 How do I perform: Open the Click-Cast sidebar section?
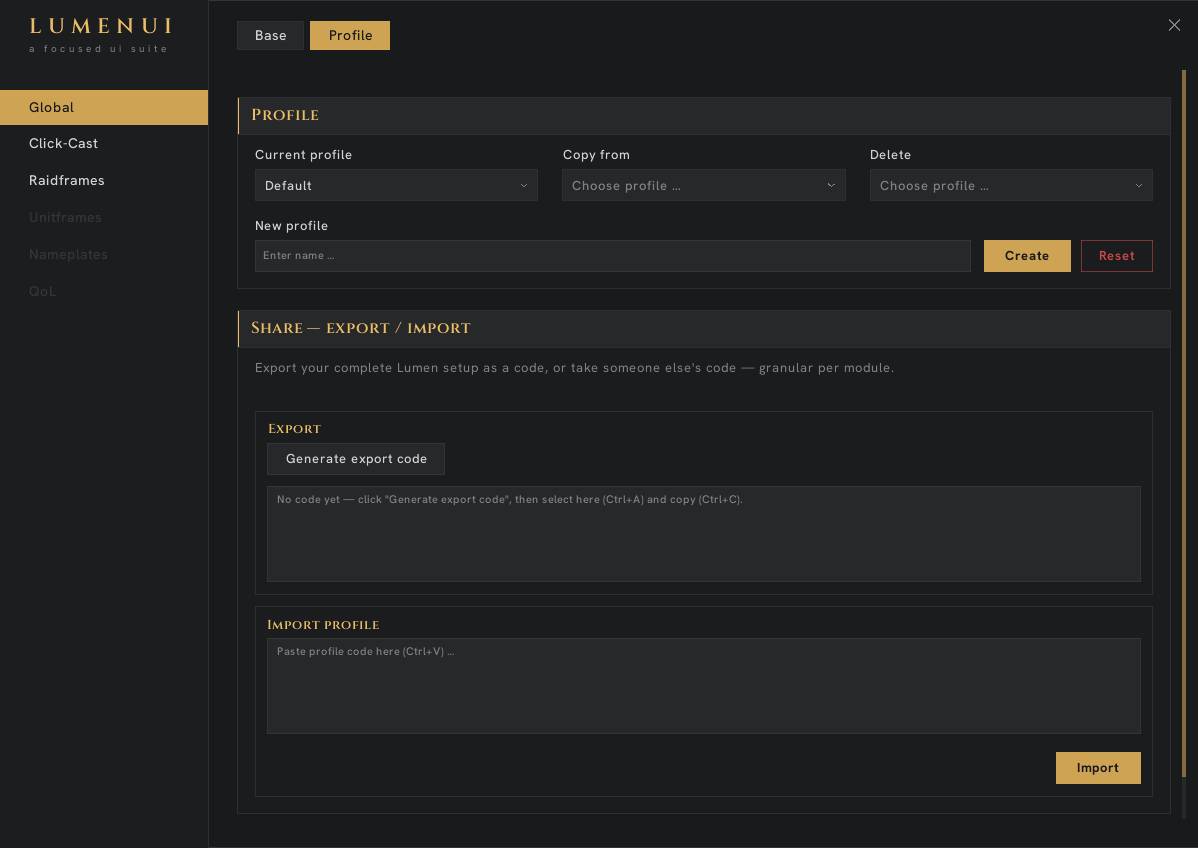click(x=104, y=144)
